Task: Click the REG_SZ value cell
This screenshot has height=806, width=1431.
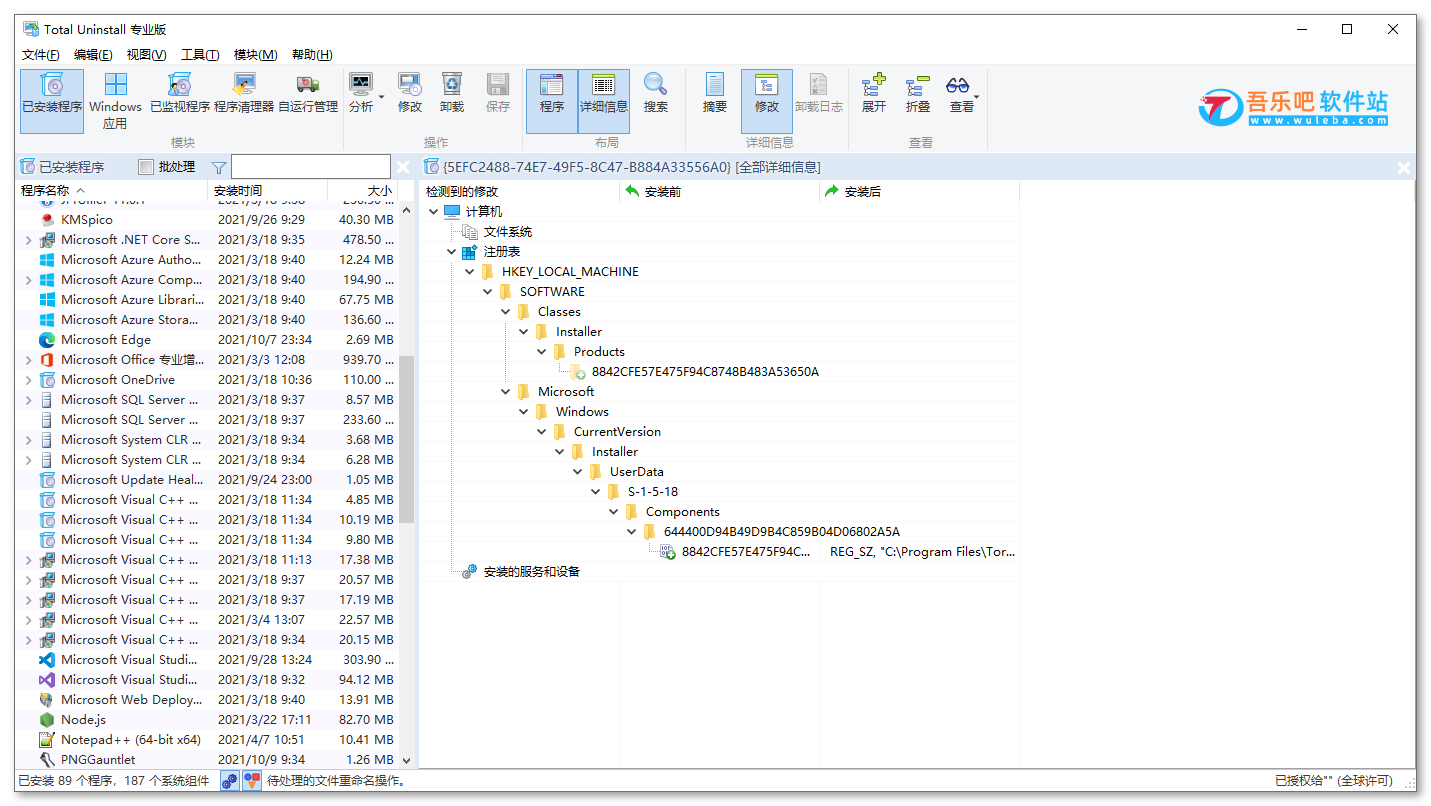Action: [922, 551]
